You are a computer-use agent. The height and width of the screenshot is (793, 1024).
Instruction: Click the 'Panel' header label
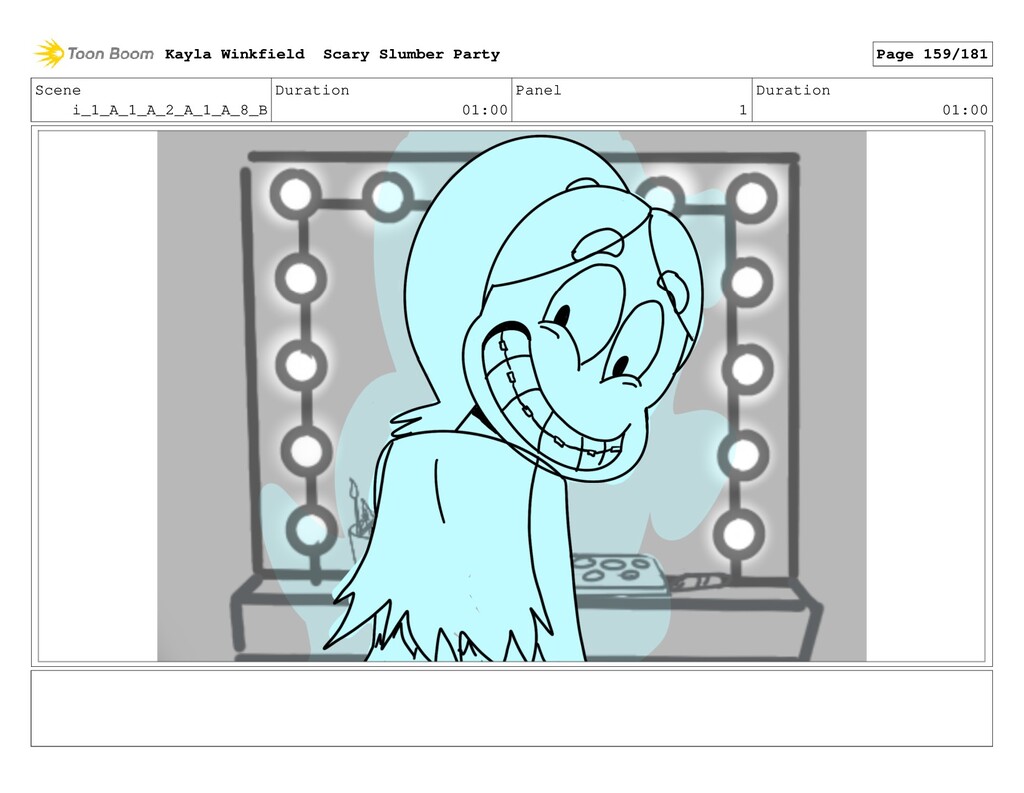coord(538,90)
